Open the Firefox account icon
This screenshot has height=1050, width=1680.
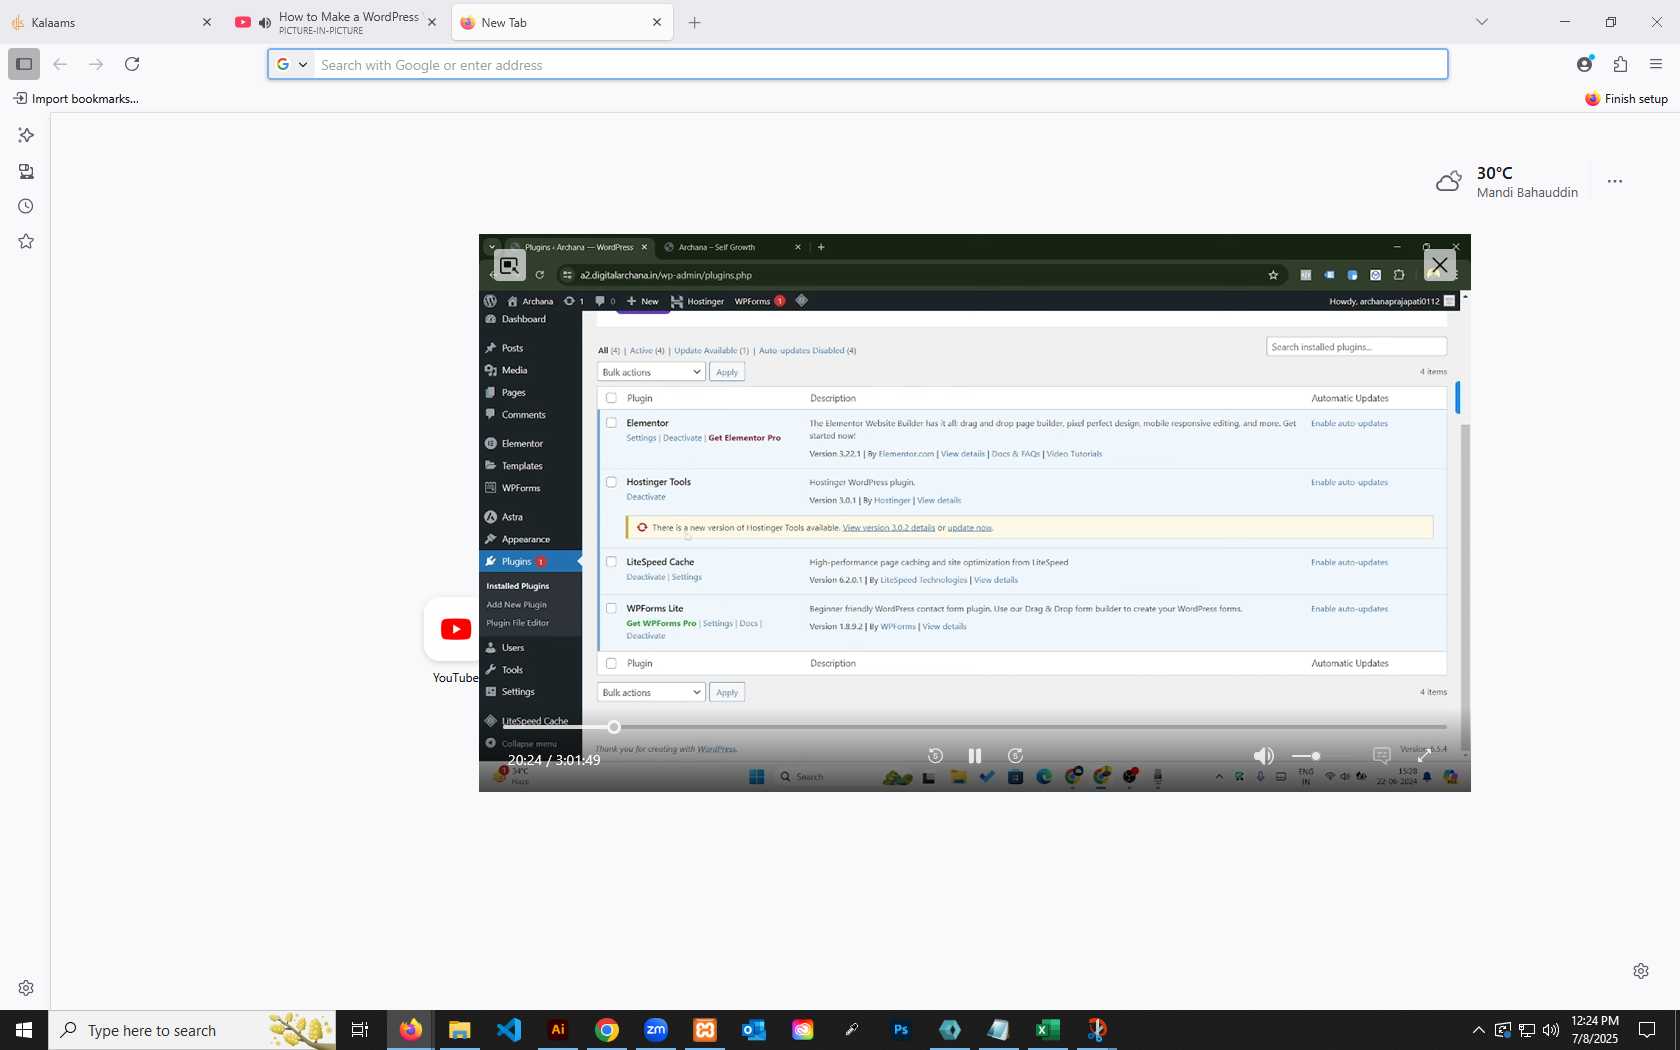coord(1584,64)
